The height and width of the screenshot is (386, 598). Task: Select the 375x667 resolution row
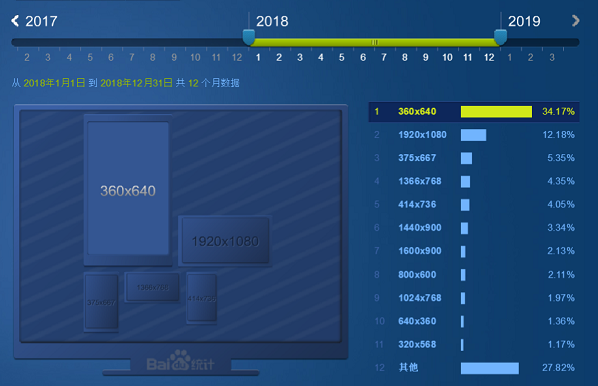(x=474, y=158)
